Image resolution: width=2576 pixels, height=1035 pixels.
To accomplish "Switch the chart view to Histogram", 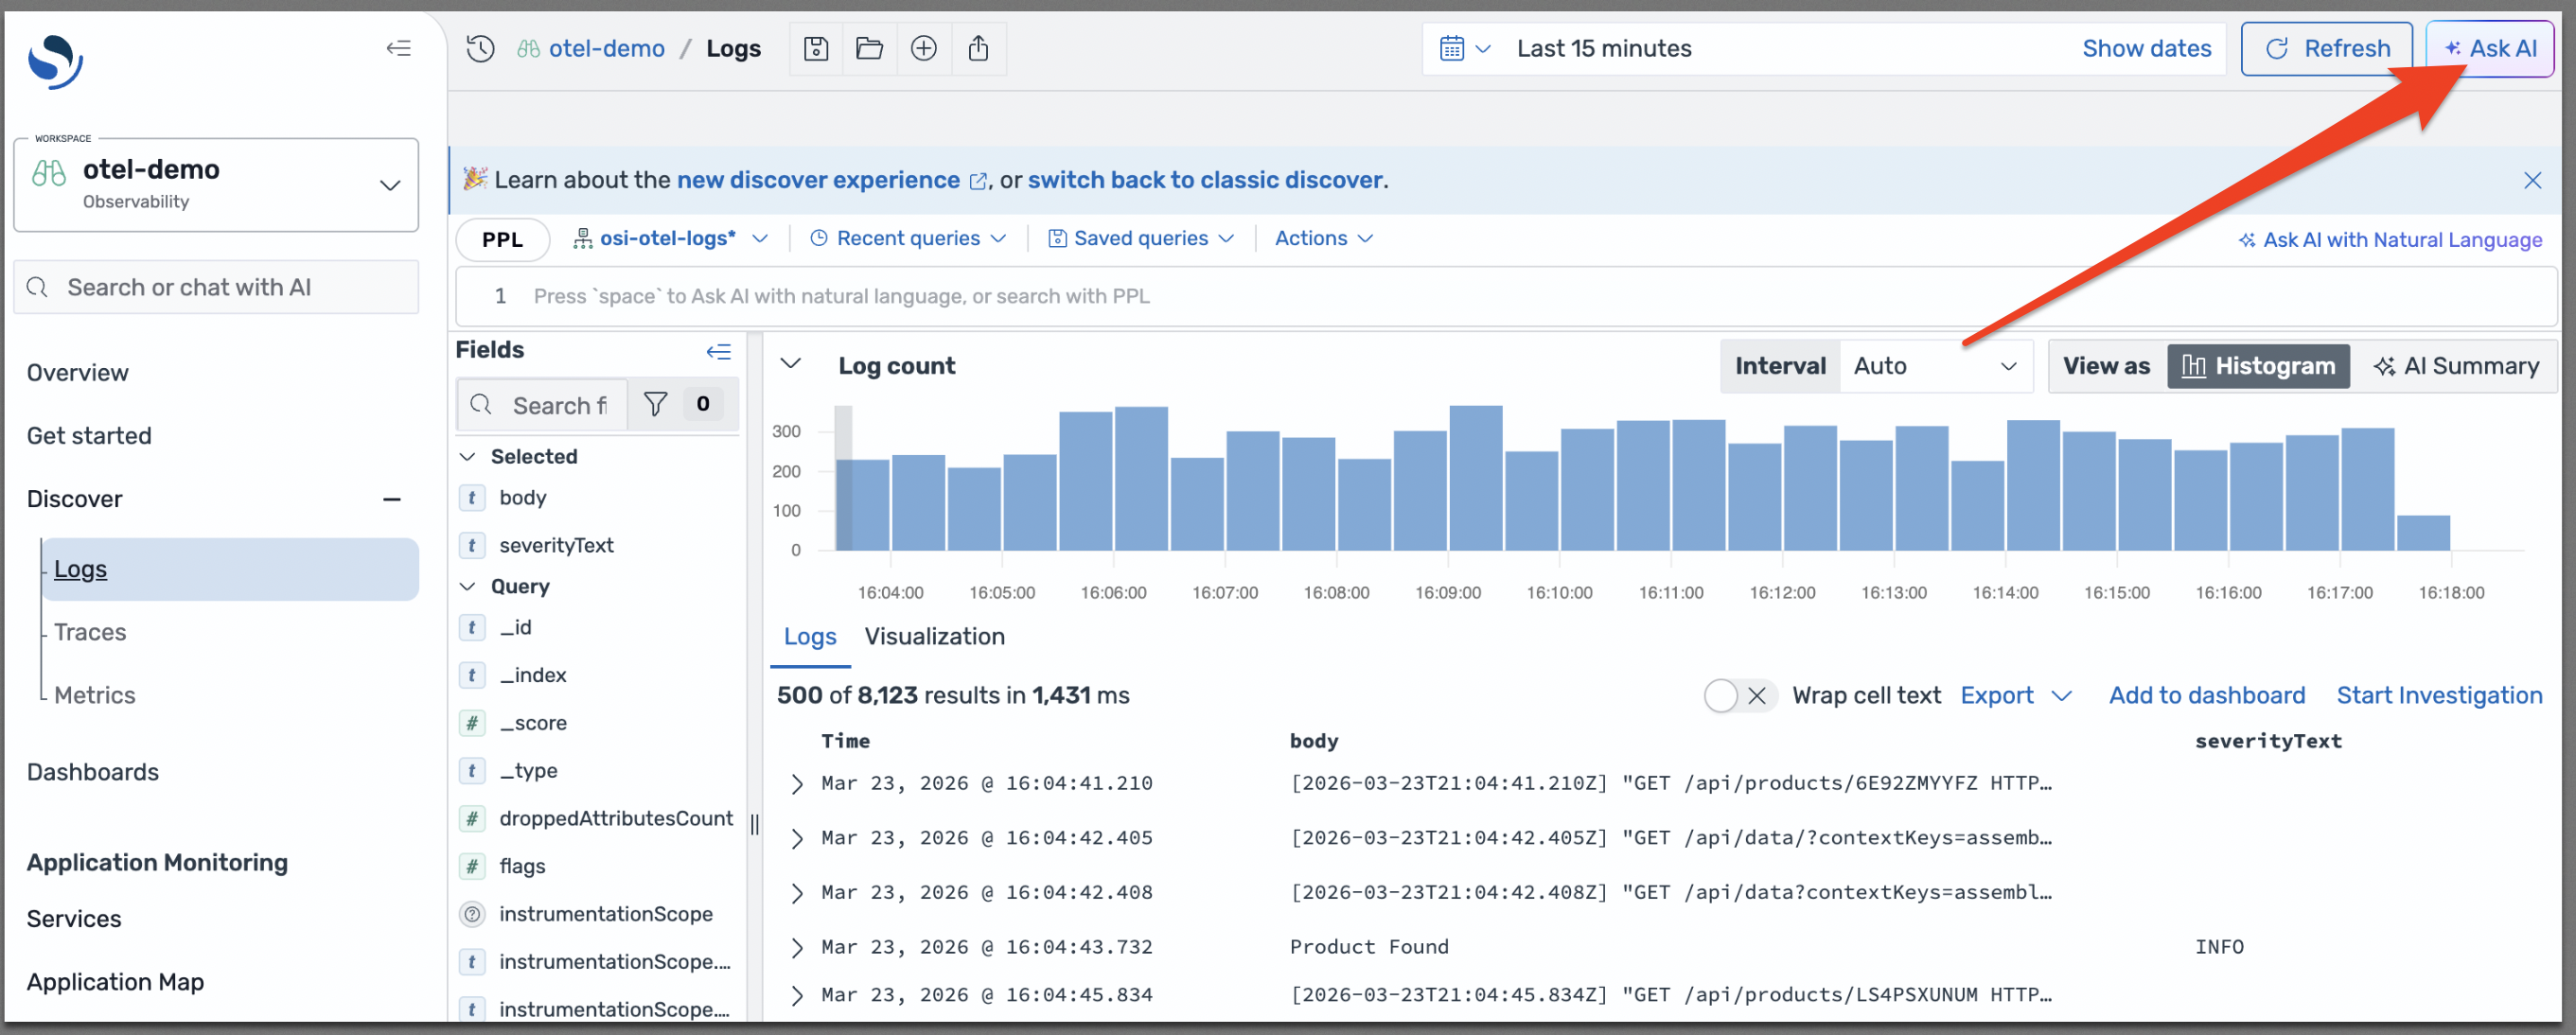I will pos(2259,366).
